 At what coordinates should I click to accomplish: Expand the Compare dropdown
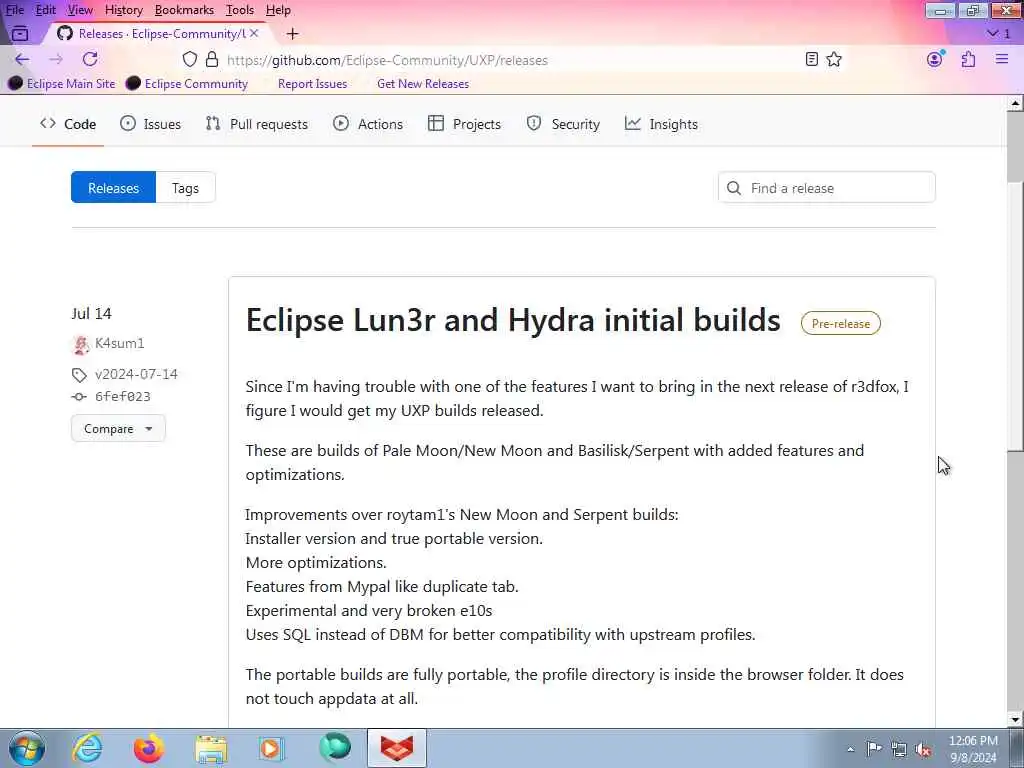118,428
